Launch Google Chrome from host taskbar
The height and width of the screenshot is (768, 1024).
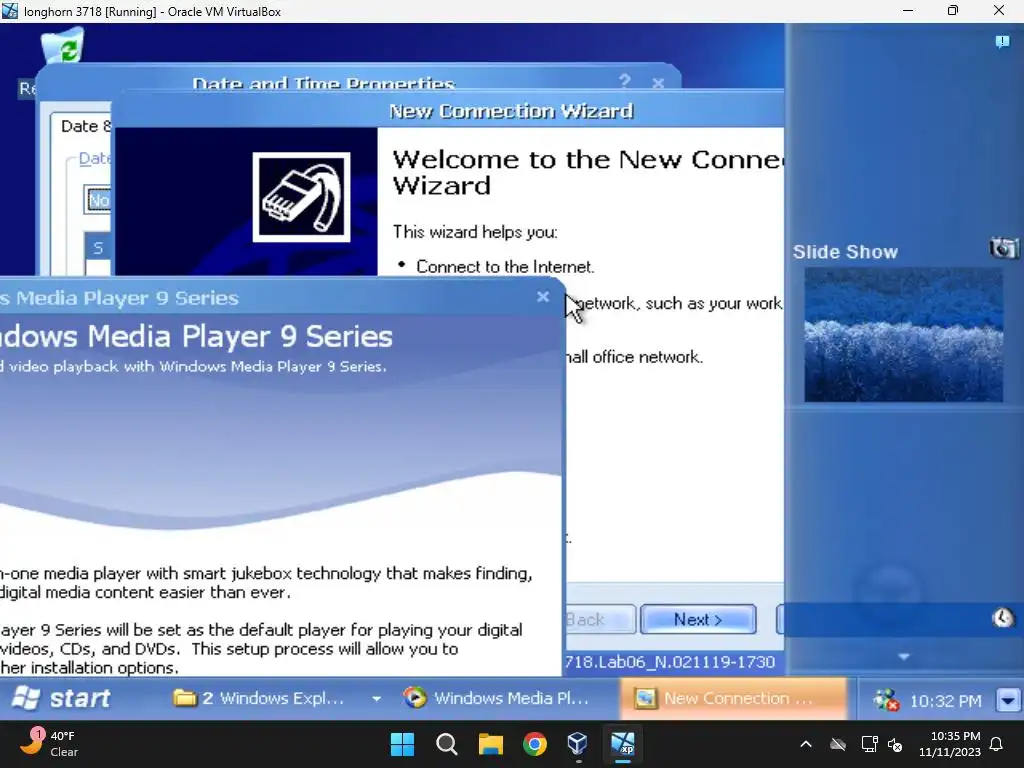[x=534, y=744]
